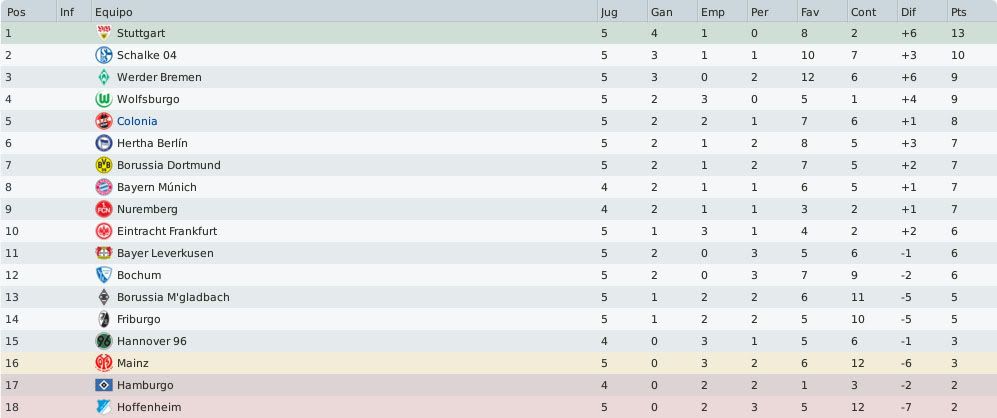Click the Friburgo team name

point(139,319)
